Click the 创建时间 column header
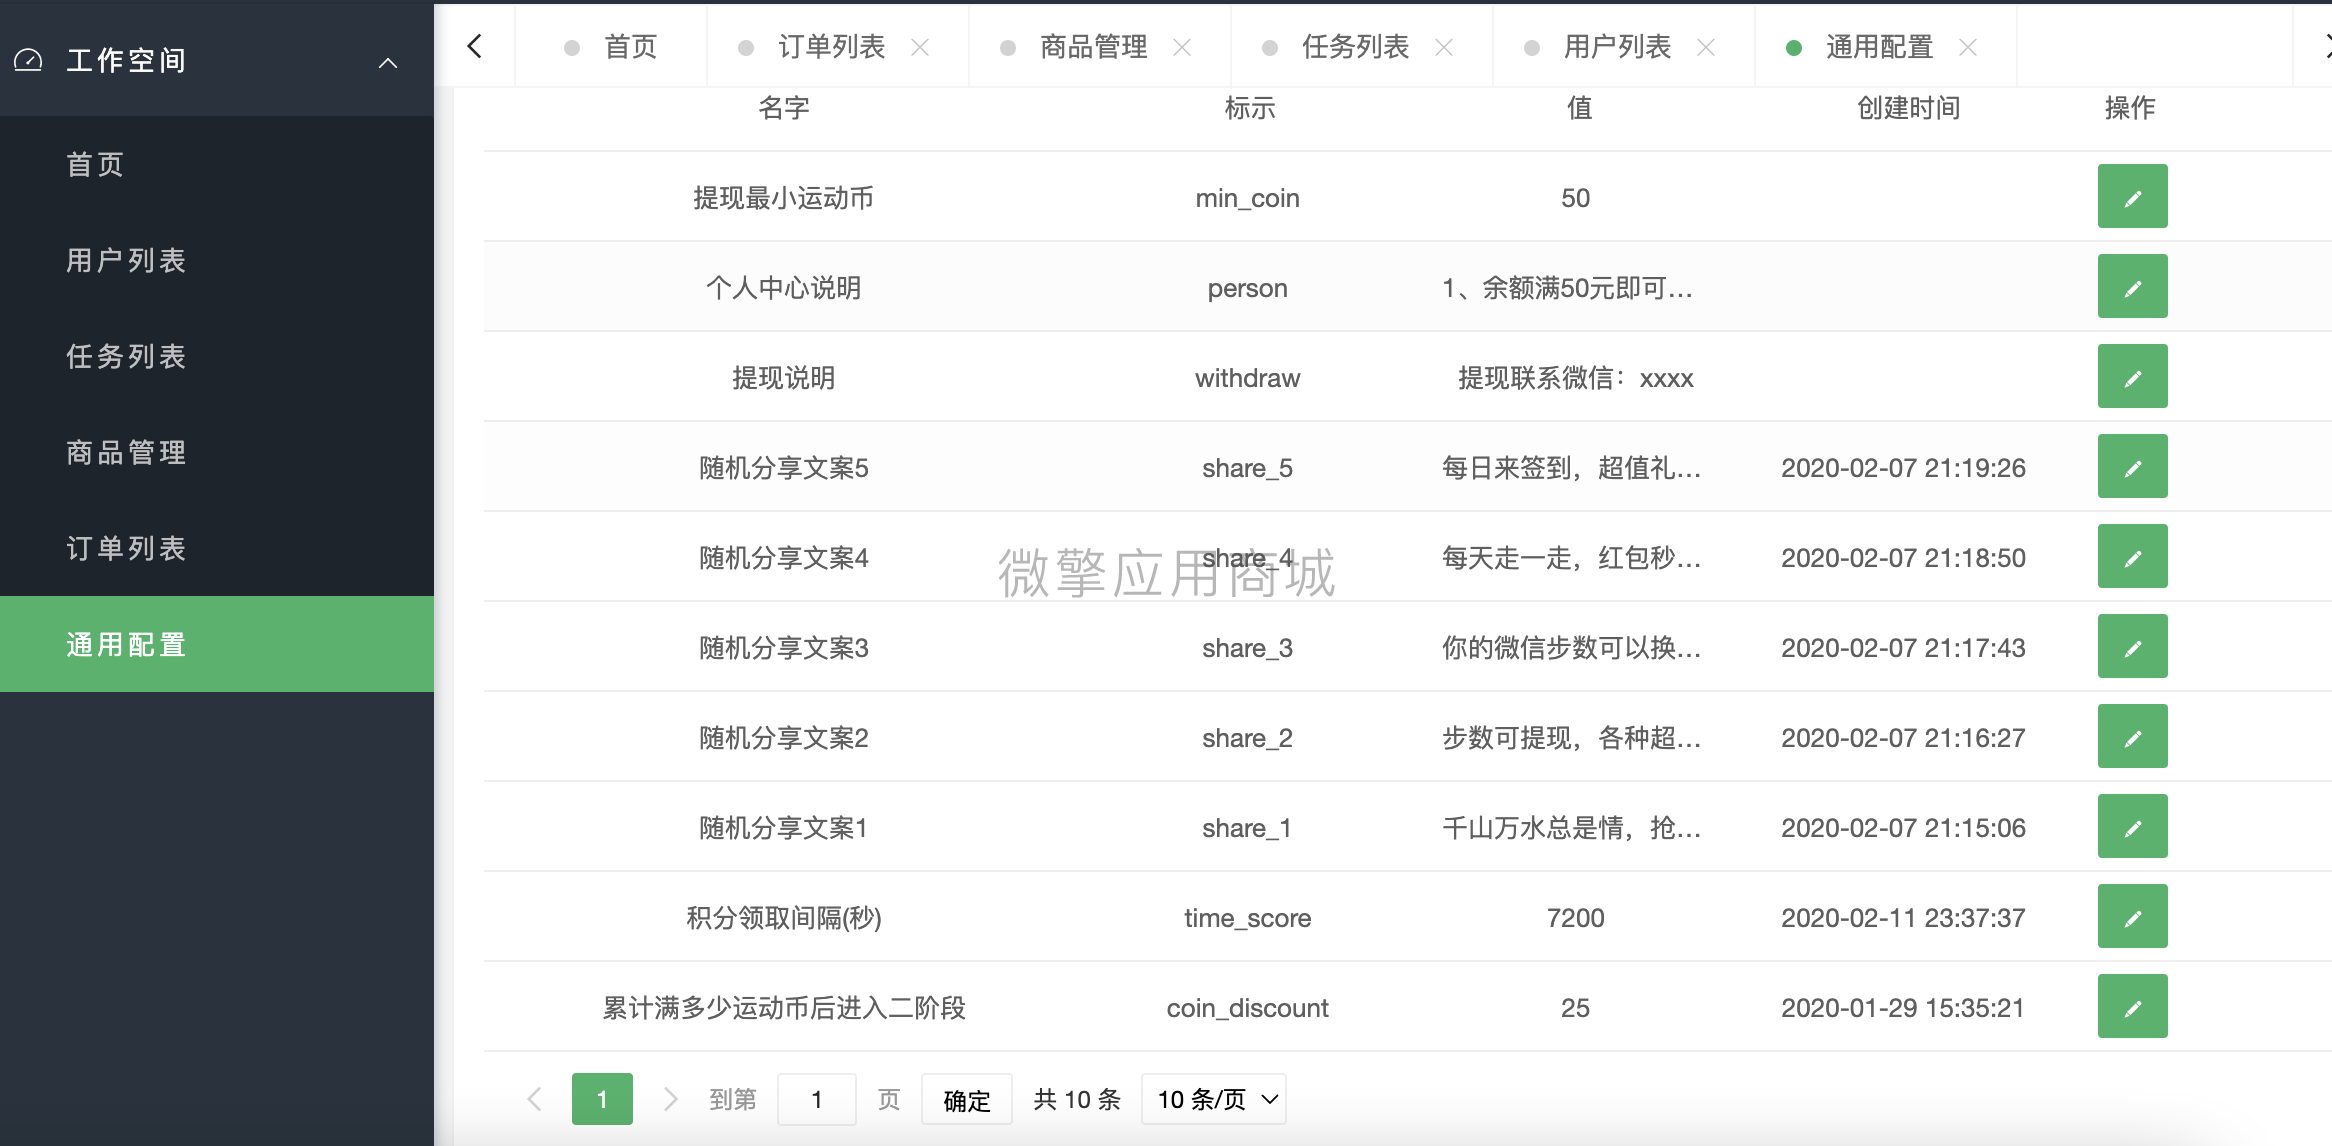Screen dimensions: 2332x1146 [x=1908, y=108]
